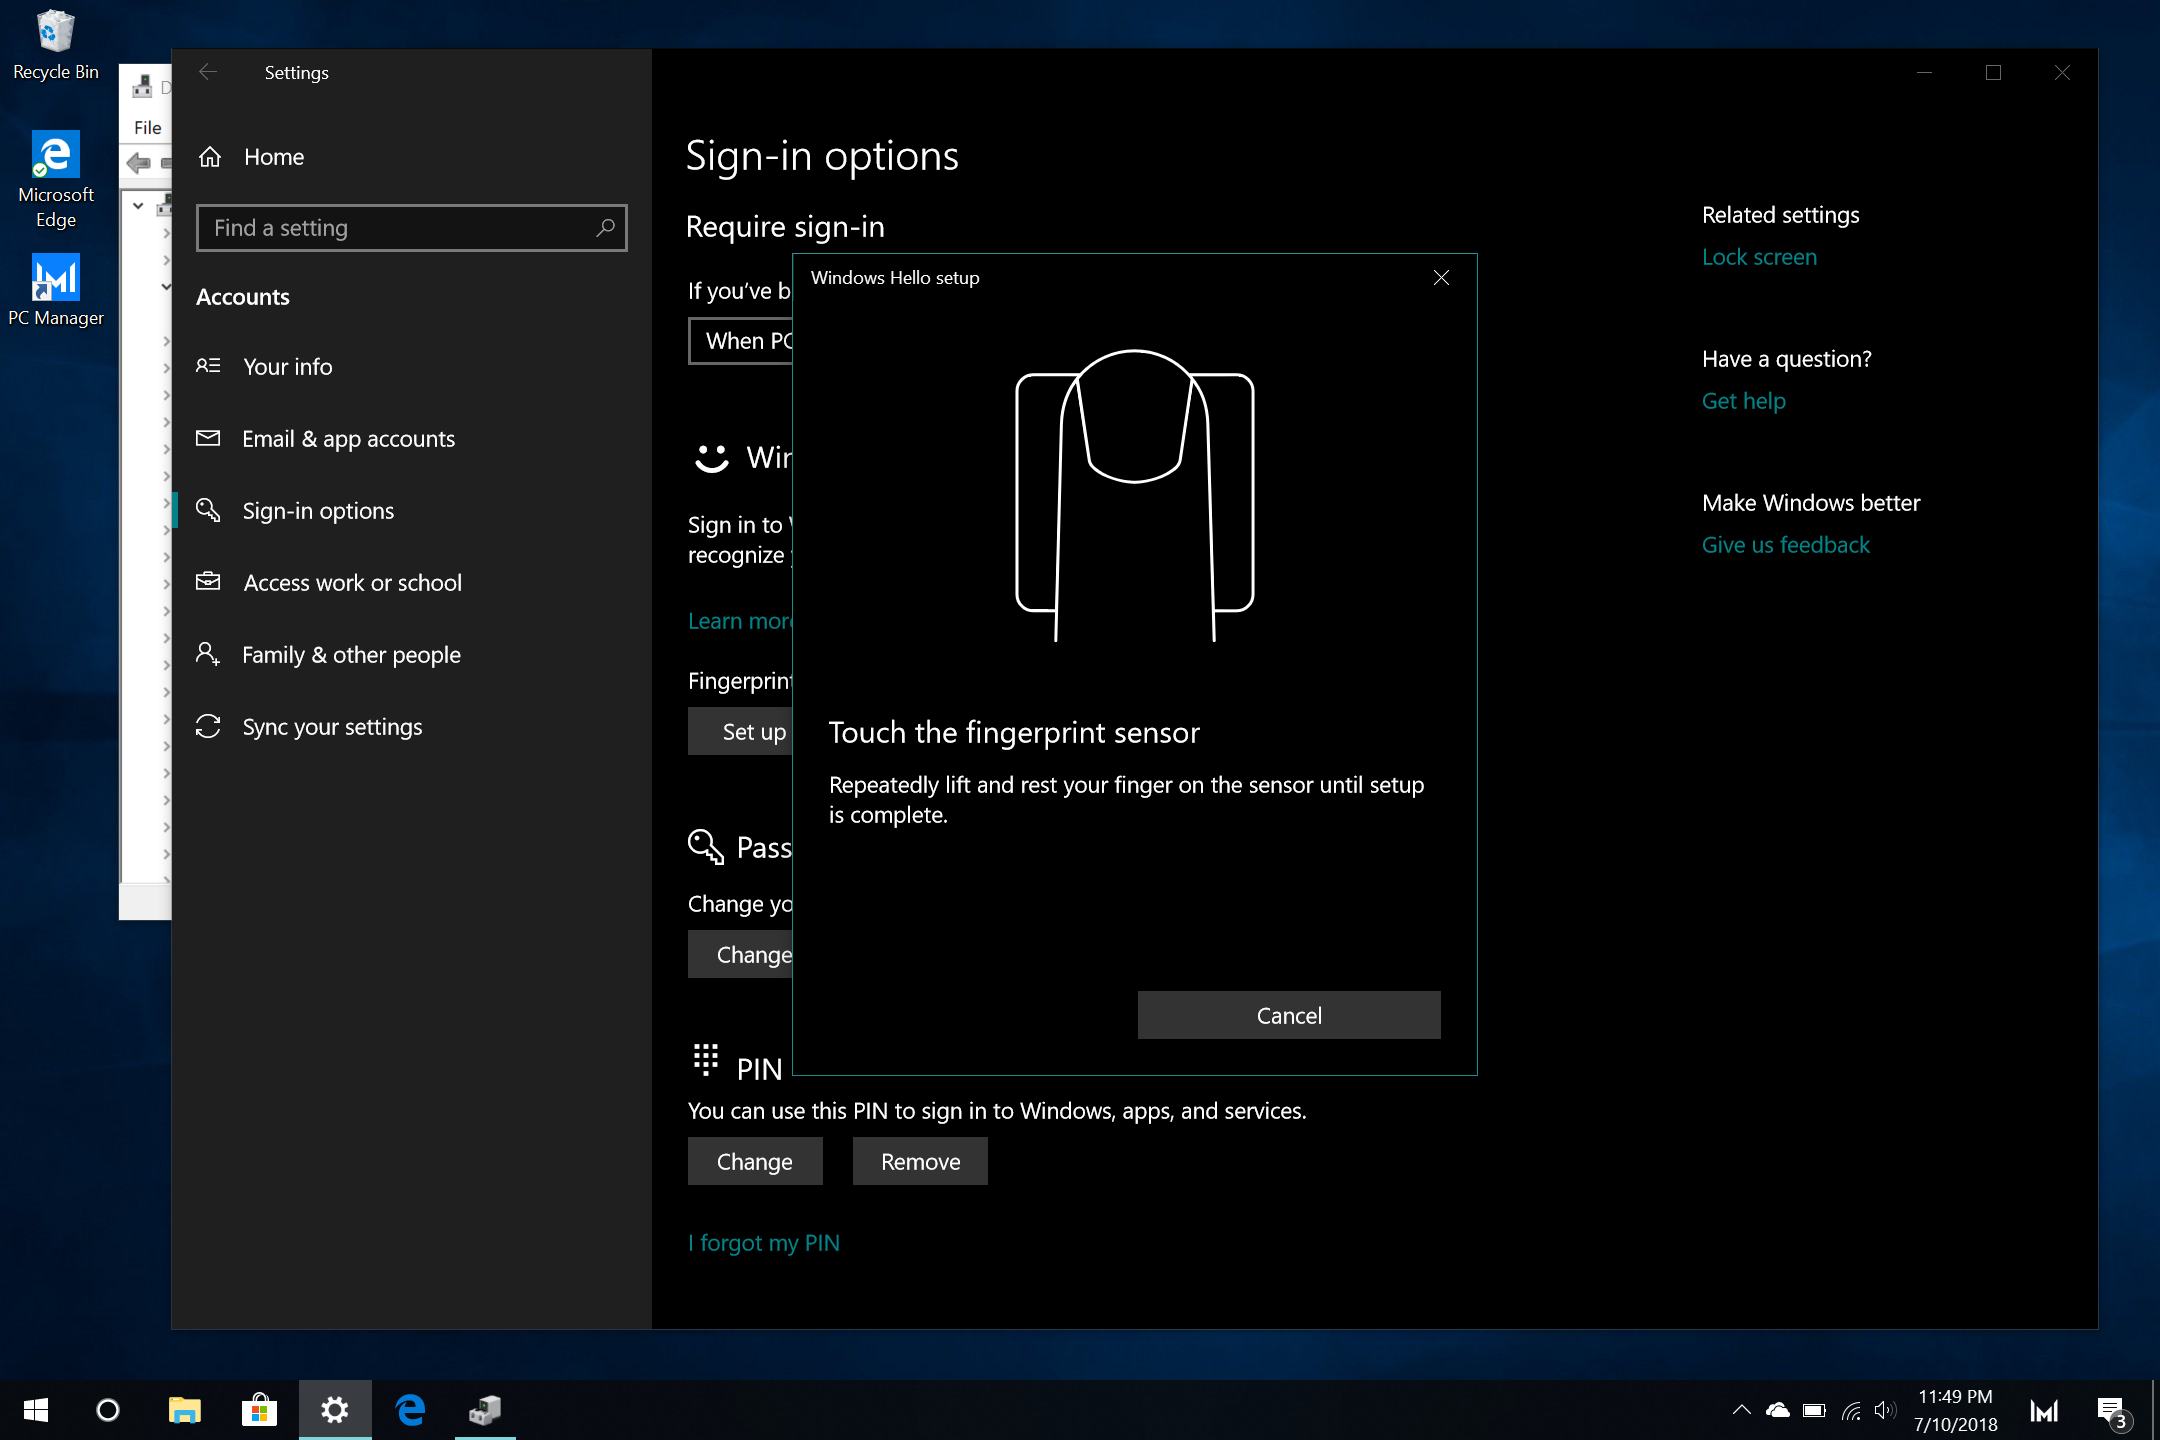Open the Microsoft Store taskbar icon

tap(259, 1410)
